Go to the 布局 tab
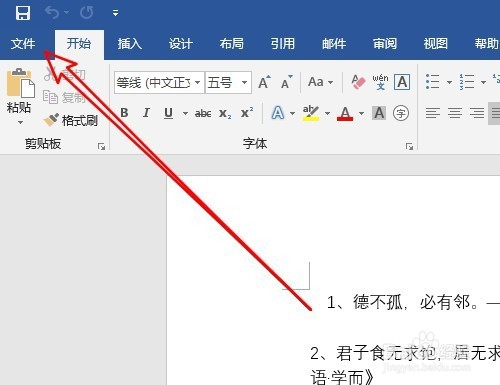This screenshot has height=385, width=500. point(232,44)
